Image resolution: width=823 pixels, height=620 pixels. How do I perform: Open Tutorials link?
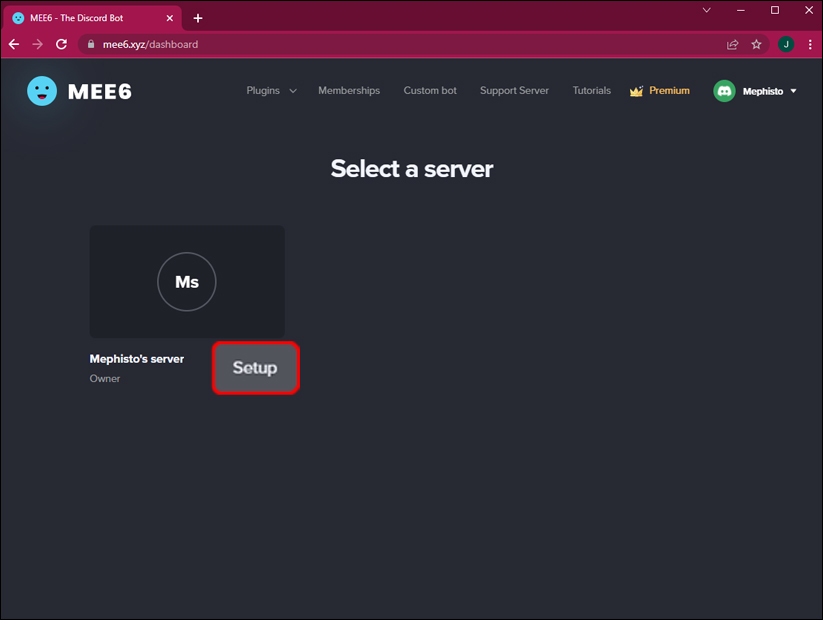592,90
